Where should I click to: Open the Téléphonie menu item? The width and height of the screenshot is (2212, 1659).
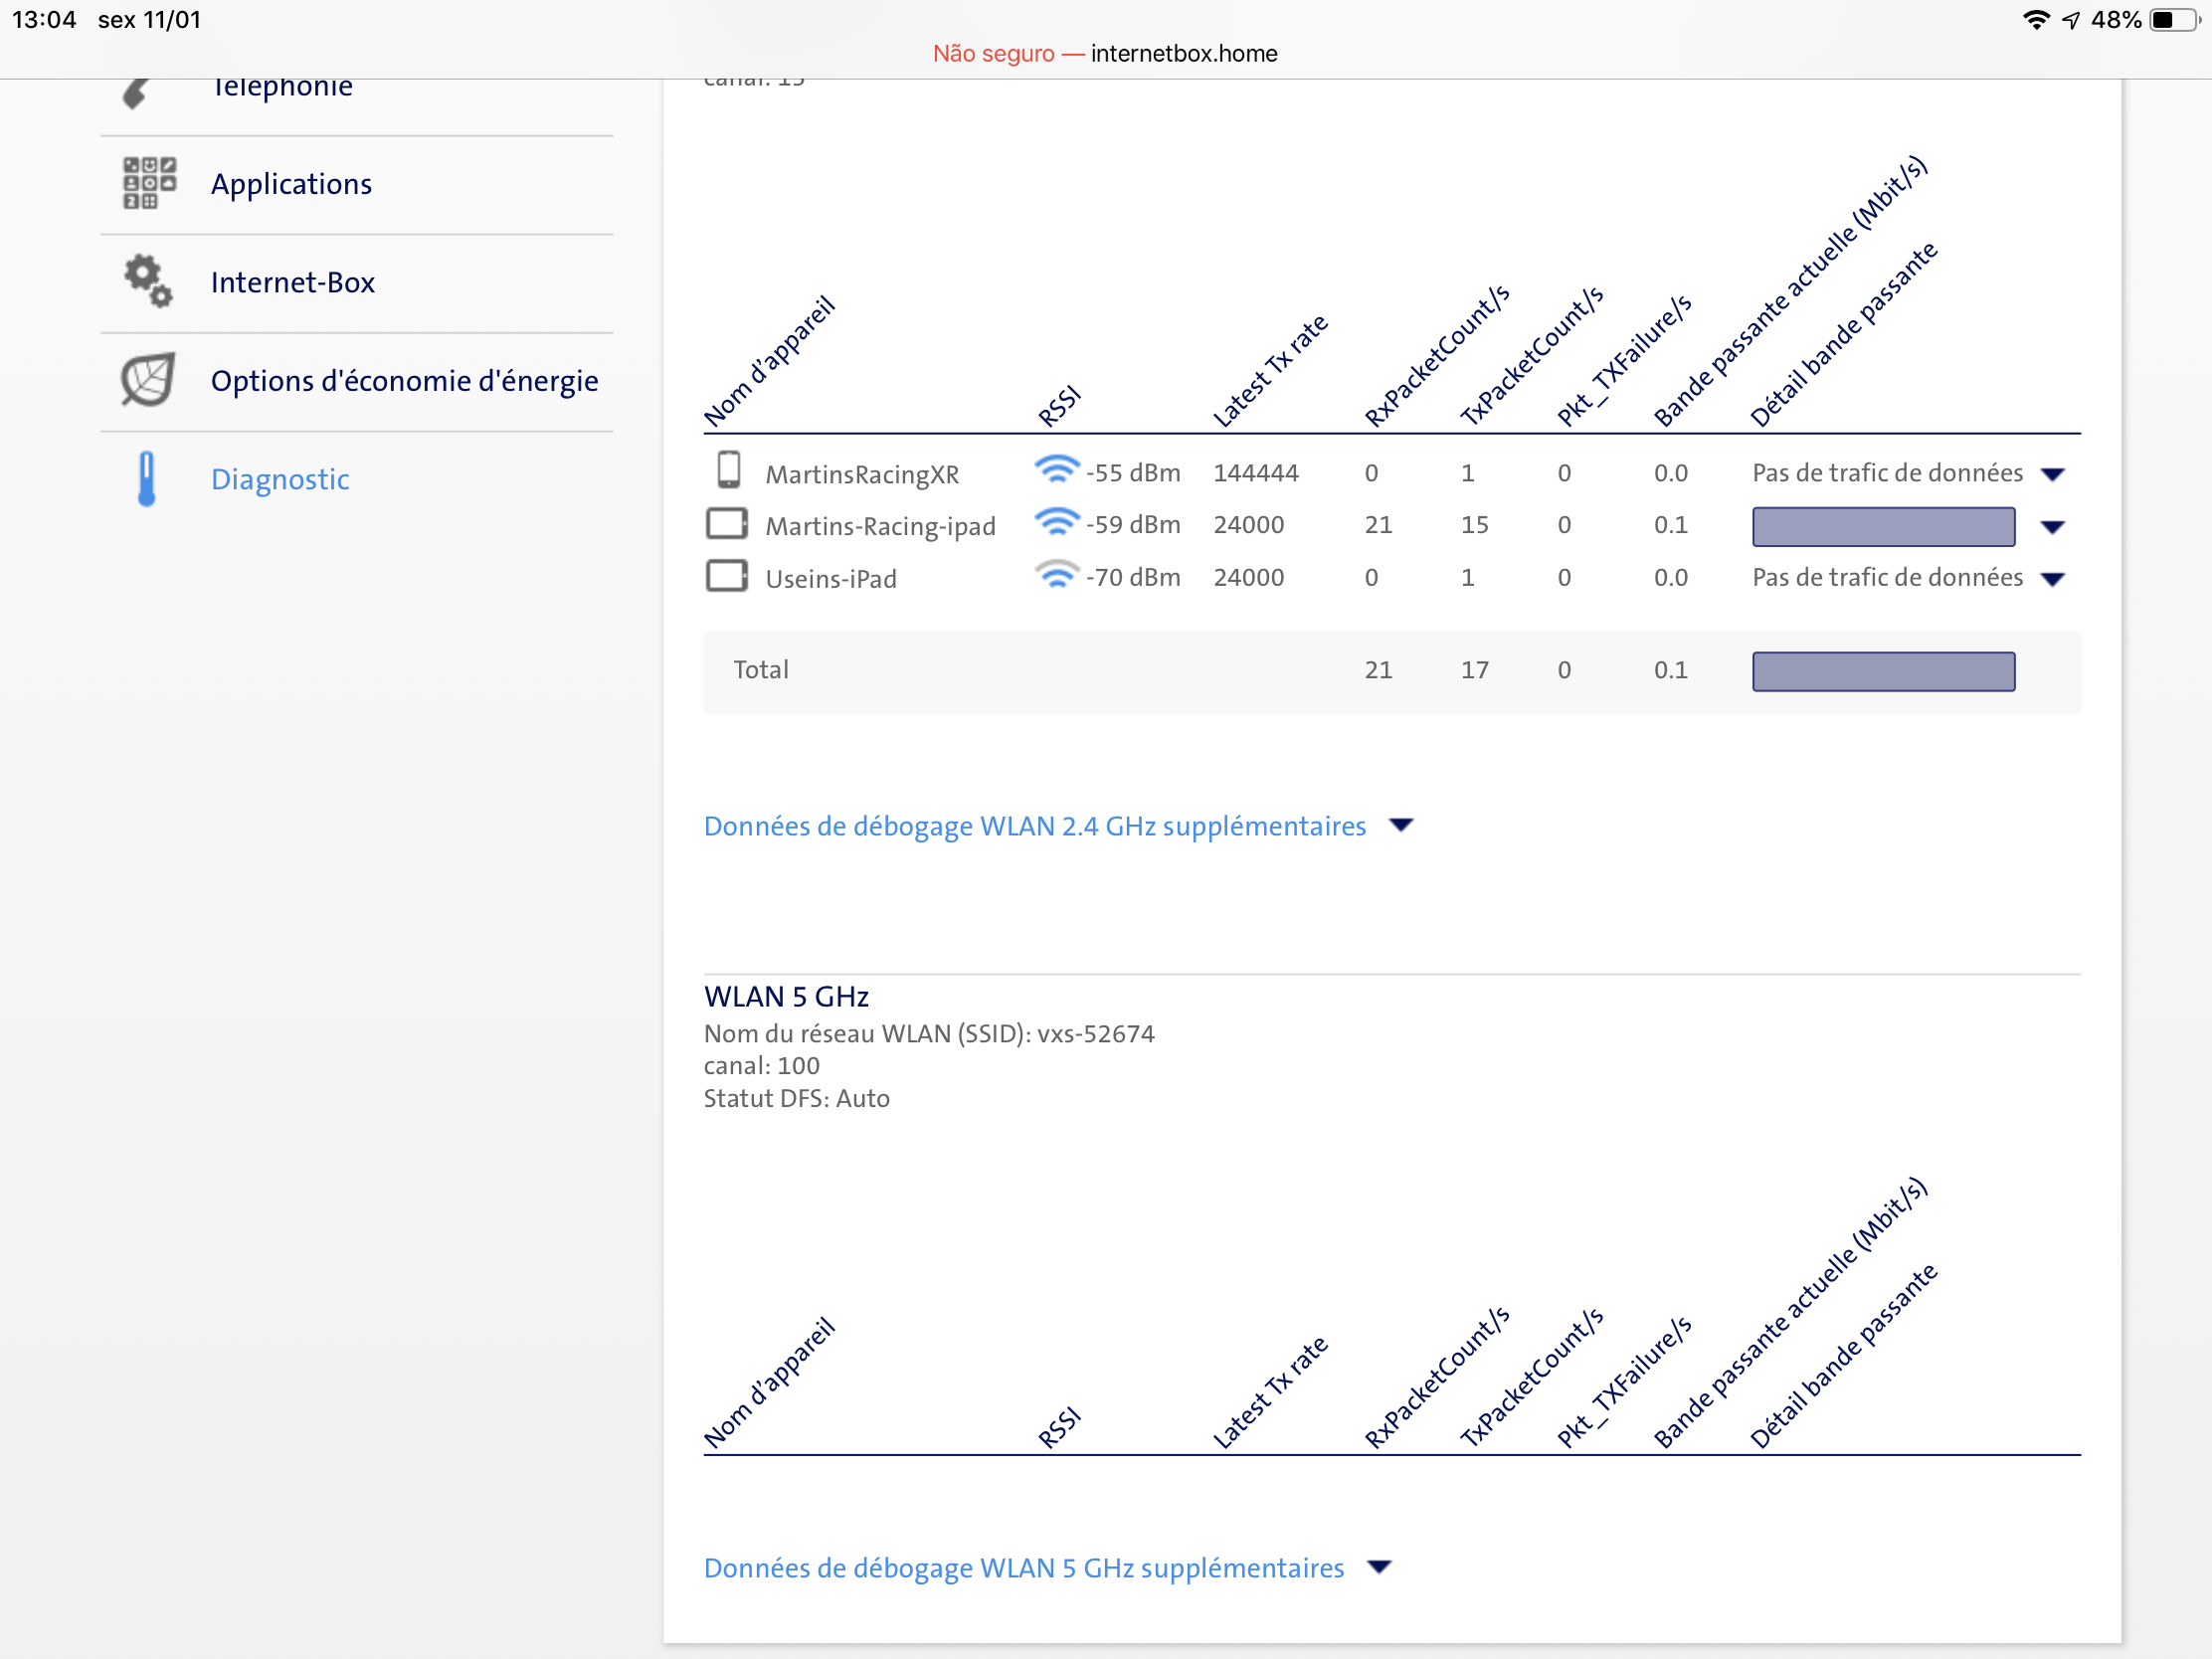(x=282, y=88)
